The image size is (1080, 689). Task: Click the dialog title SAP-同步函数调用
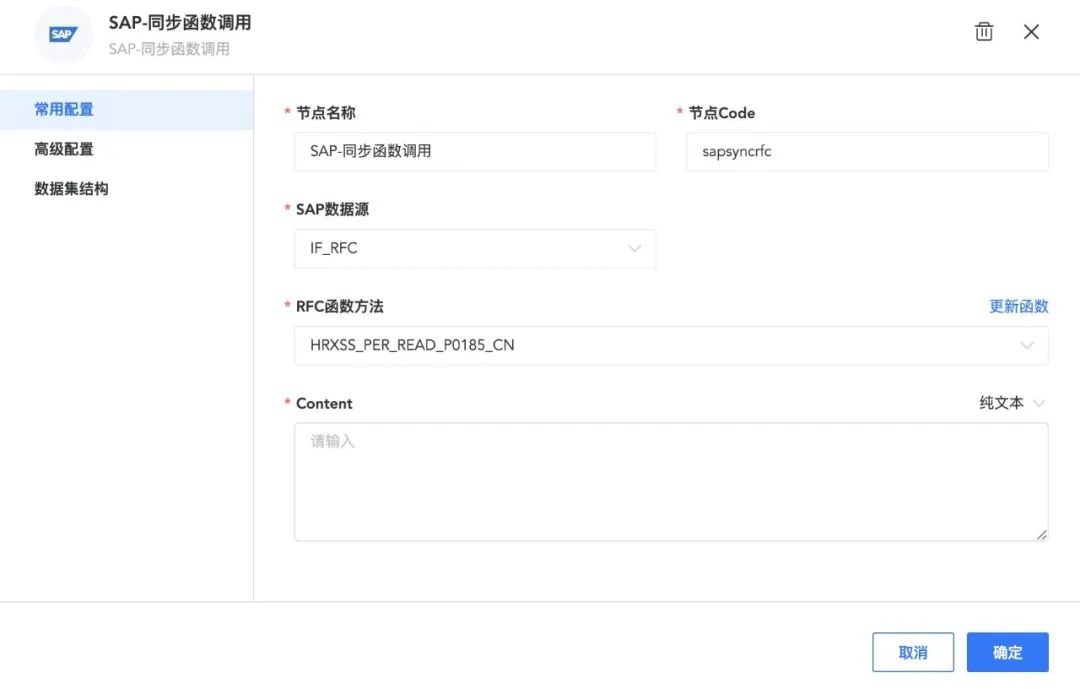click(x=180, y=23)
